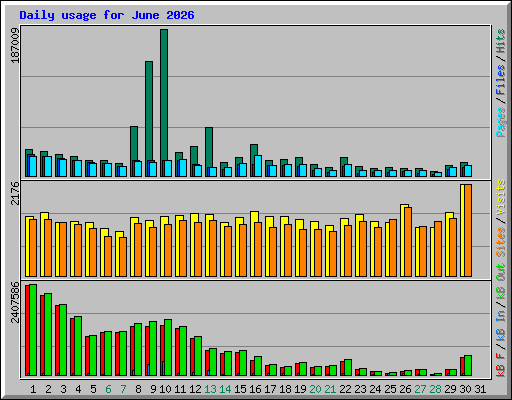Viewport: 512px width, 400px height.
Task: Click the bright green kB Out bar for day 1
Action: 33,330
